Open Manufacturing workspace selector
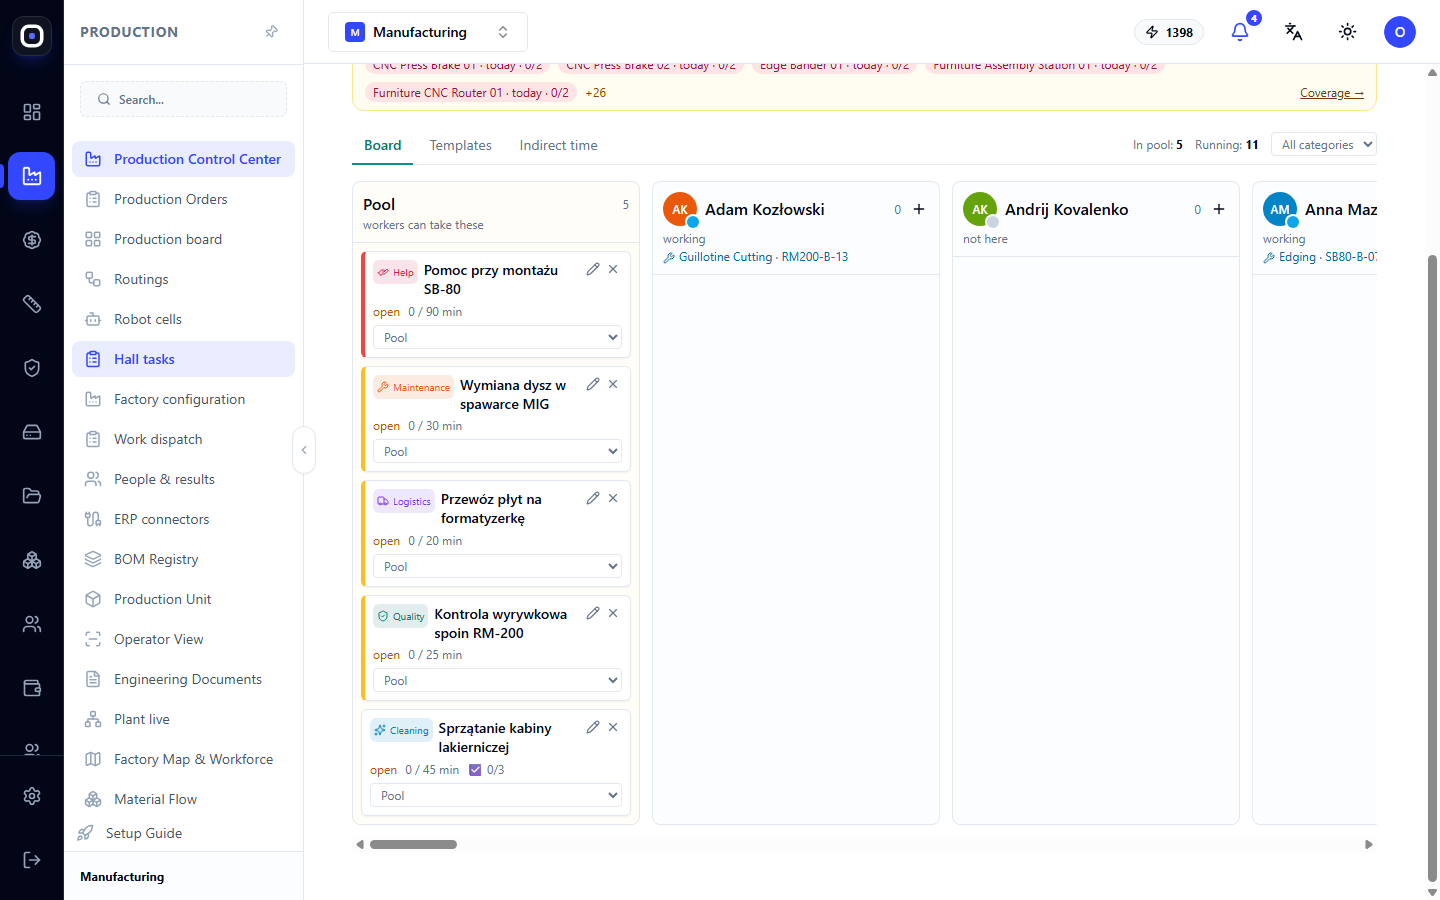 click(x=428, y=32)
